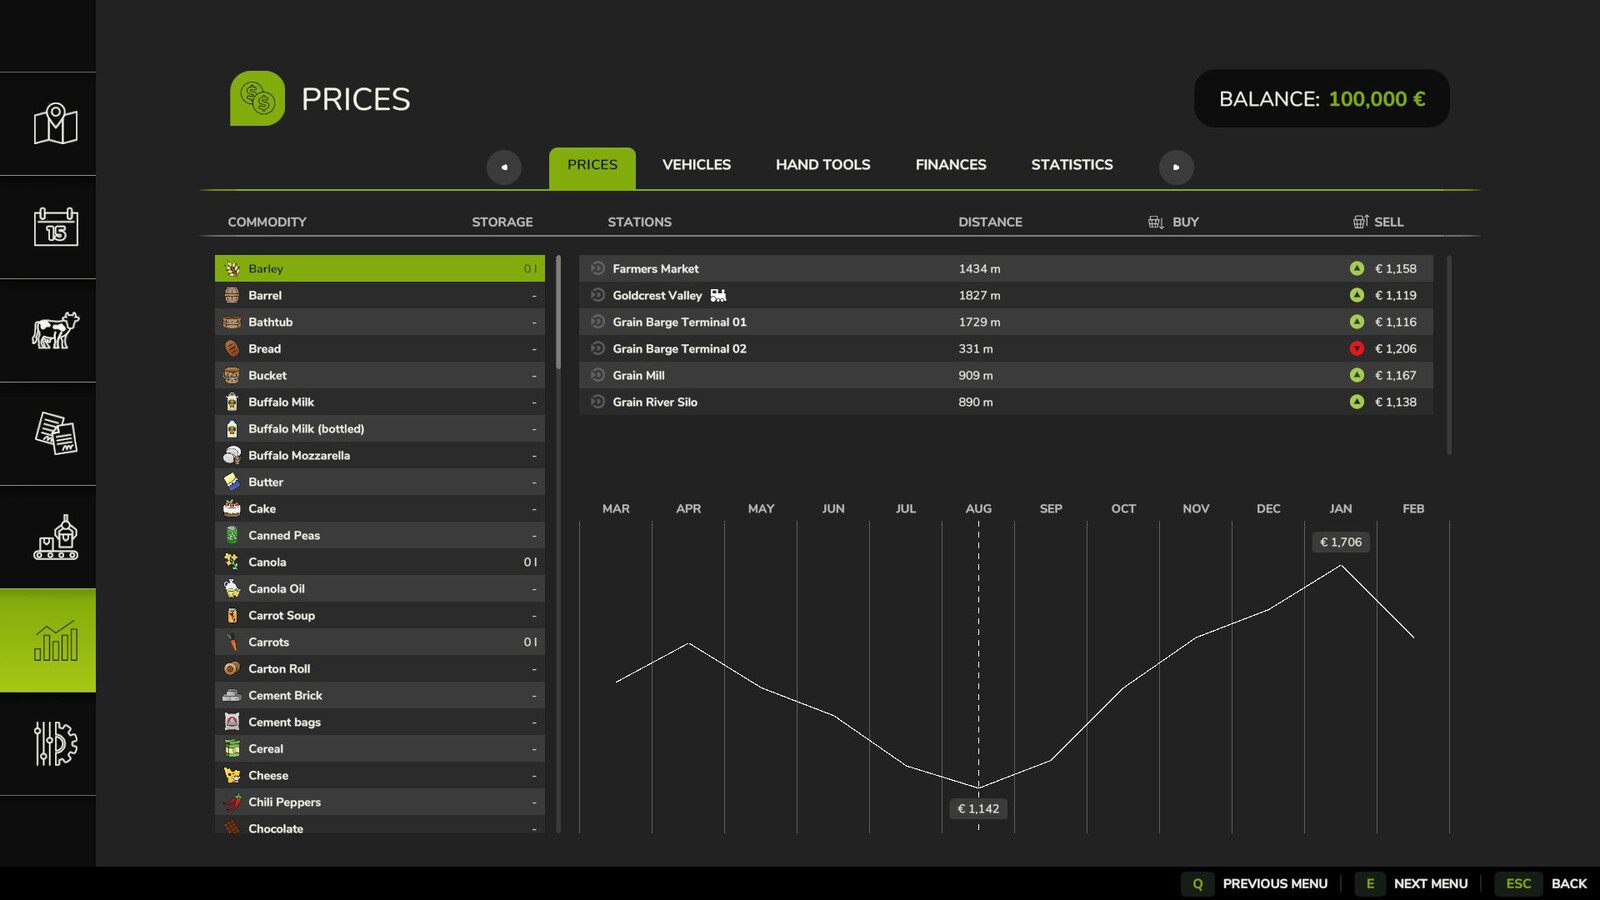Viewport: 1600px width, 900px height.
Task: Go to next tab with right arrow
Action: [x=1176, y=167]
